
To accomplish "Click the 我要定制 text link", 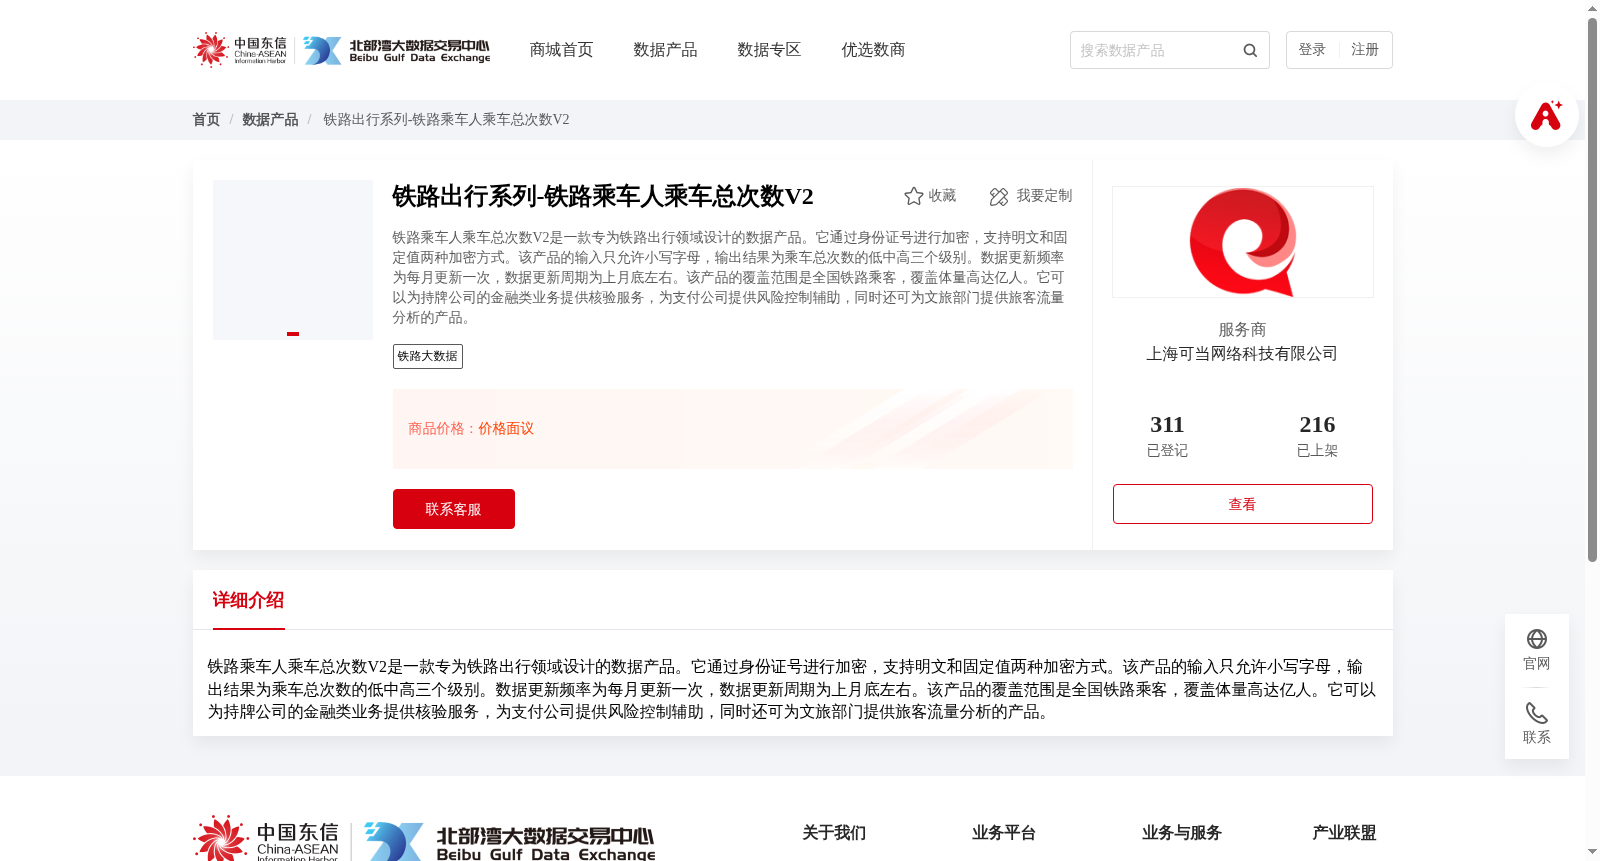I will click(x=1044, y=196).
